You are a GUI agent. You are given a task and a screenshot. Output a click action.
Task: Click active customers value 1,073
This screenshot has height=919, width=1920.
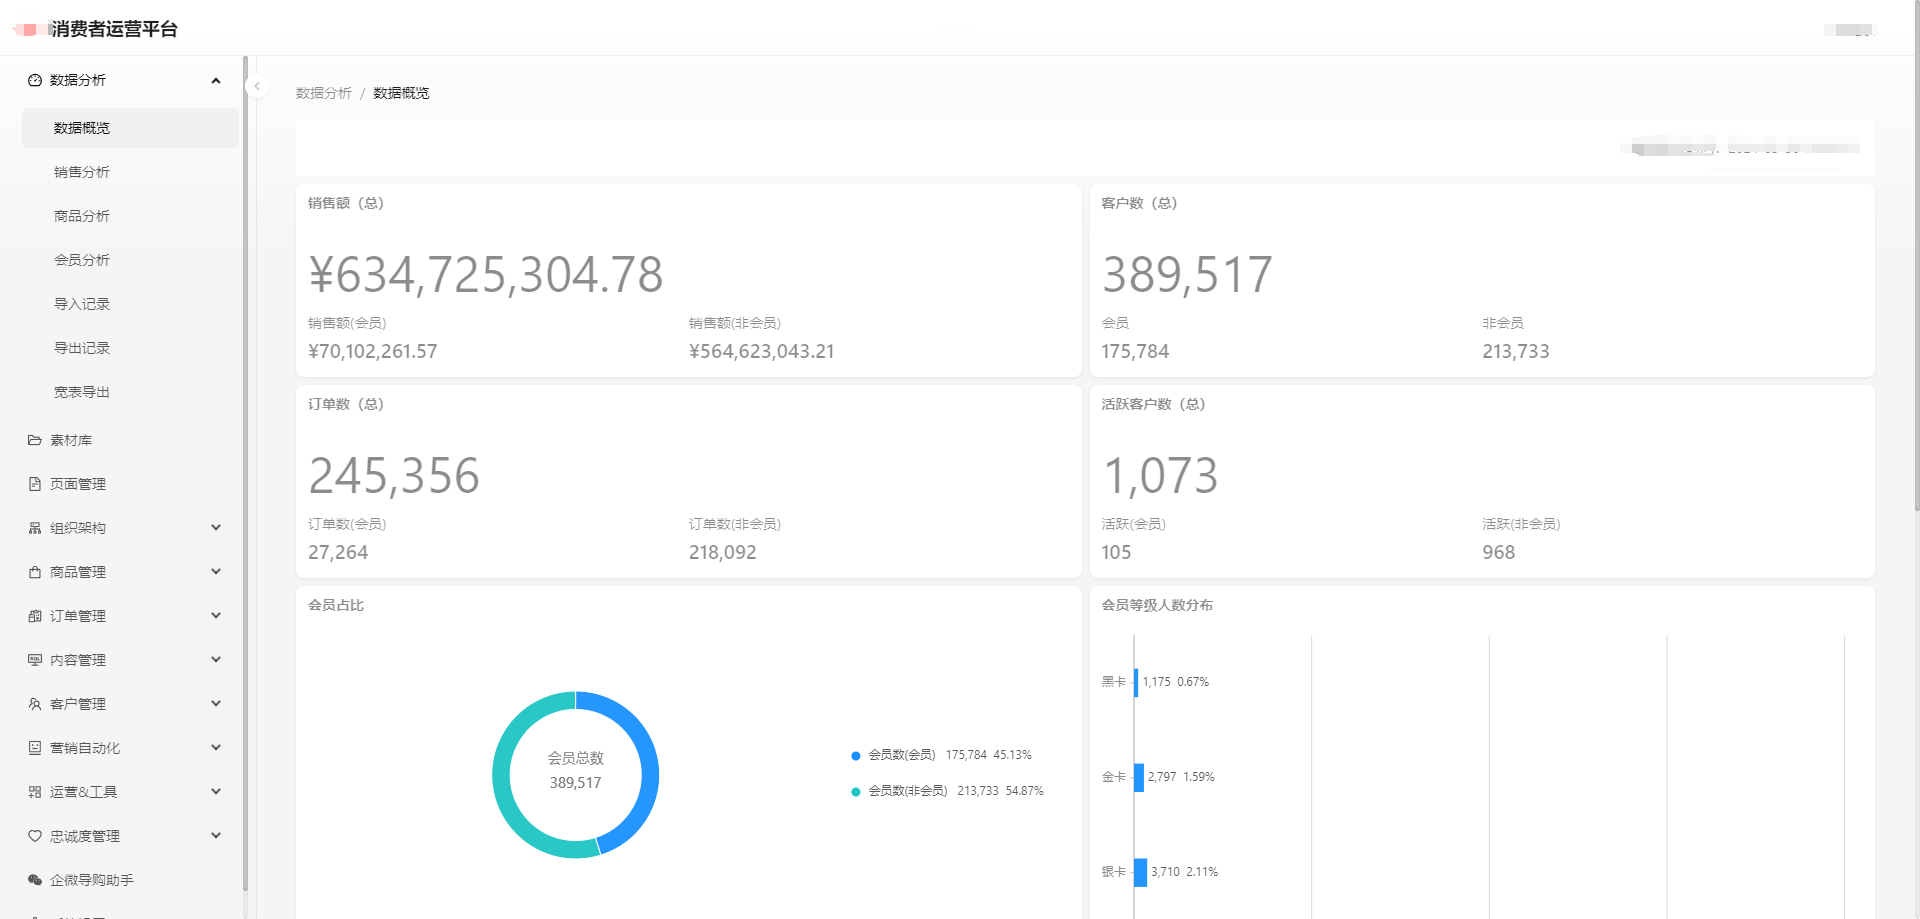click(x=1160, y=476)
